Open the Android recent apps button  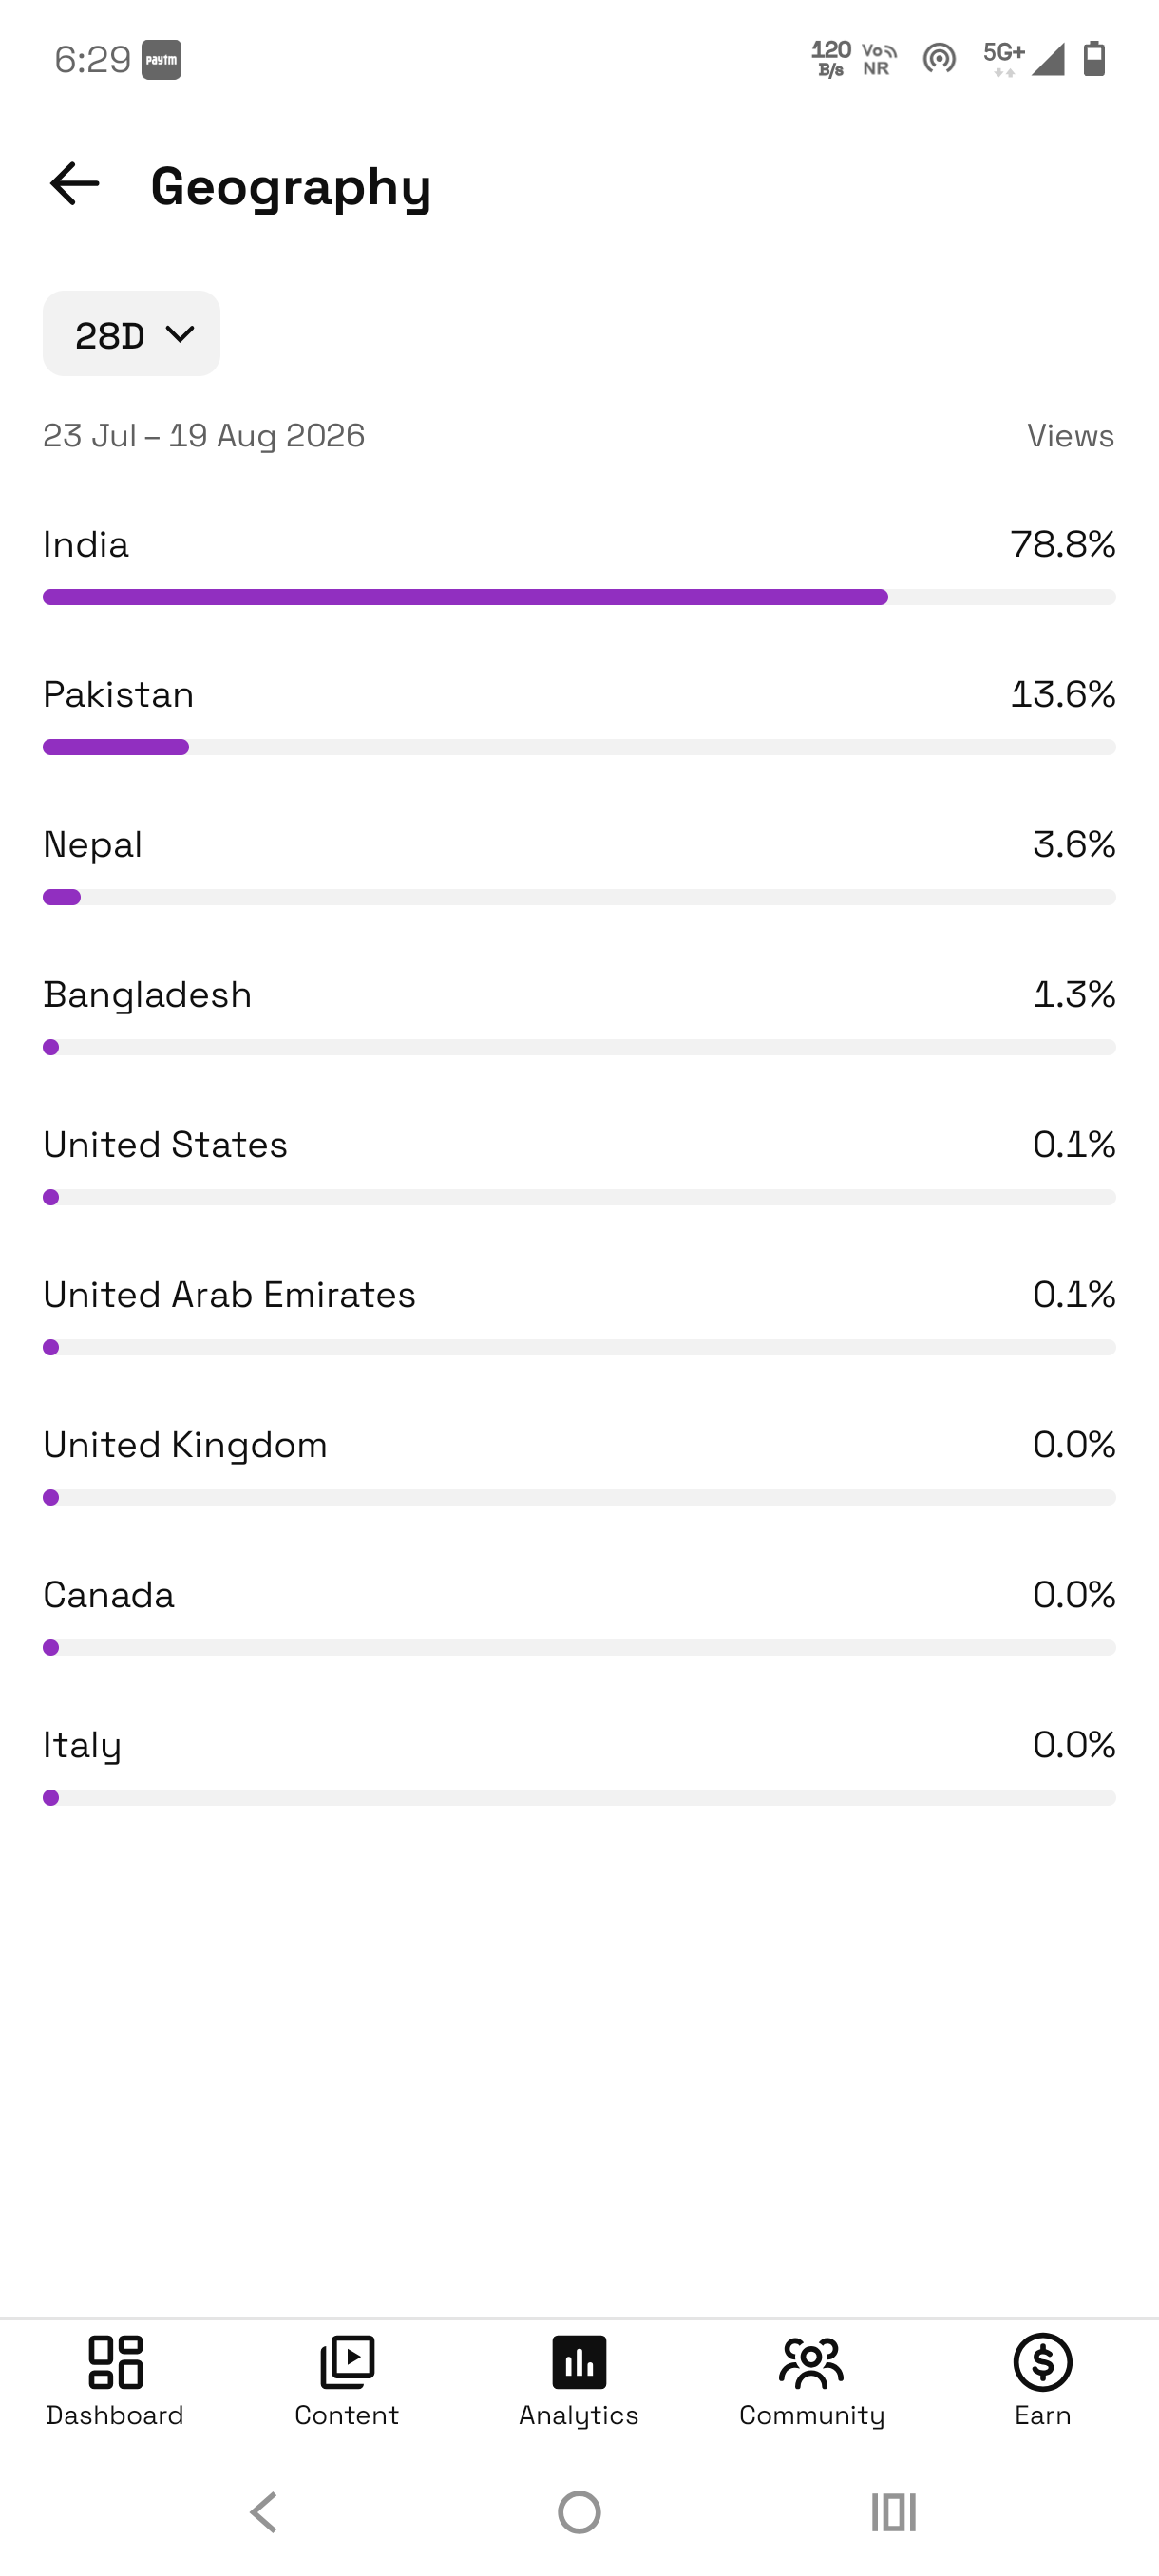(893, 2511)
